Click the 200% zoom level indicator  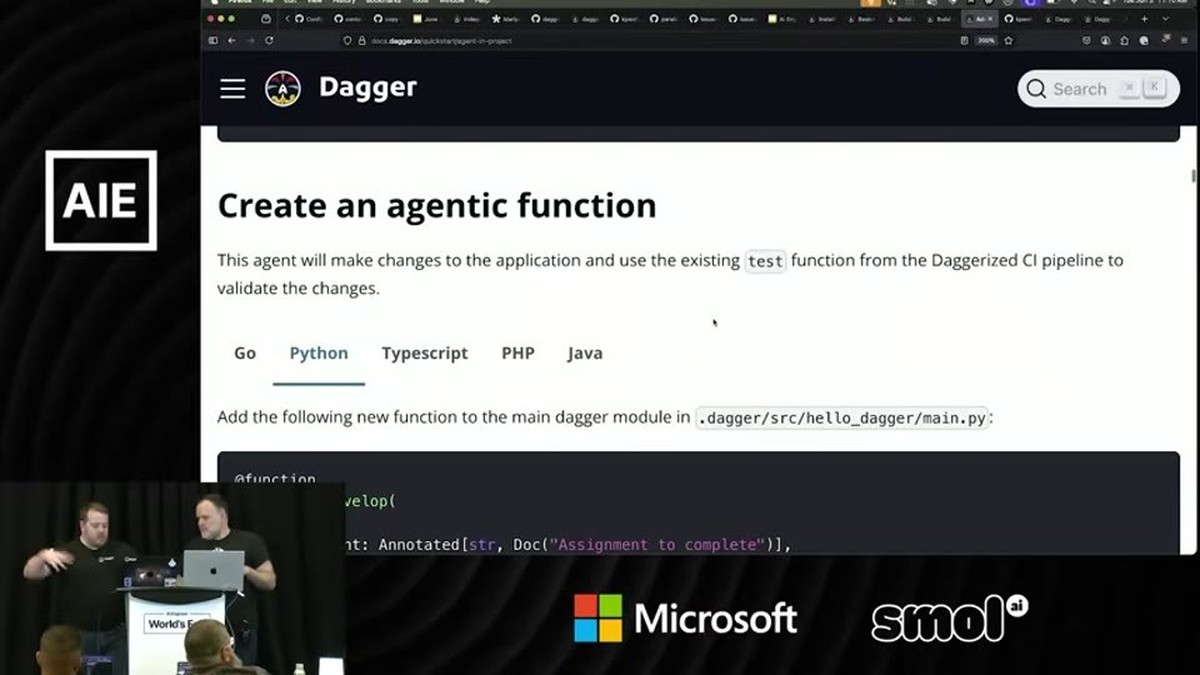coord(986,41)
